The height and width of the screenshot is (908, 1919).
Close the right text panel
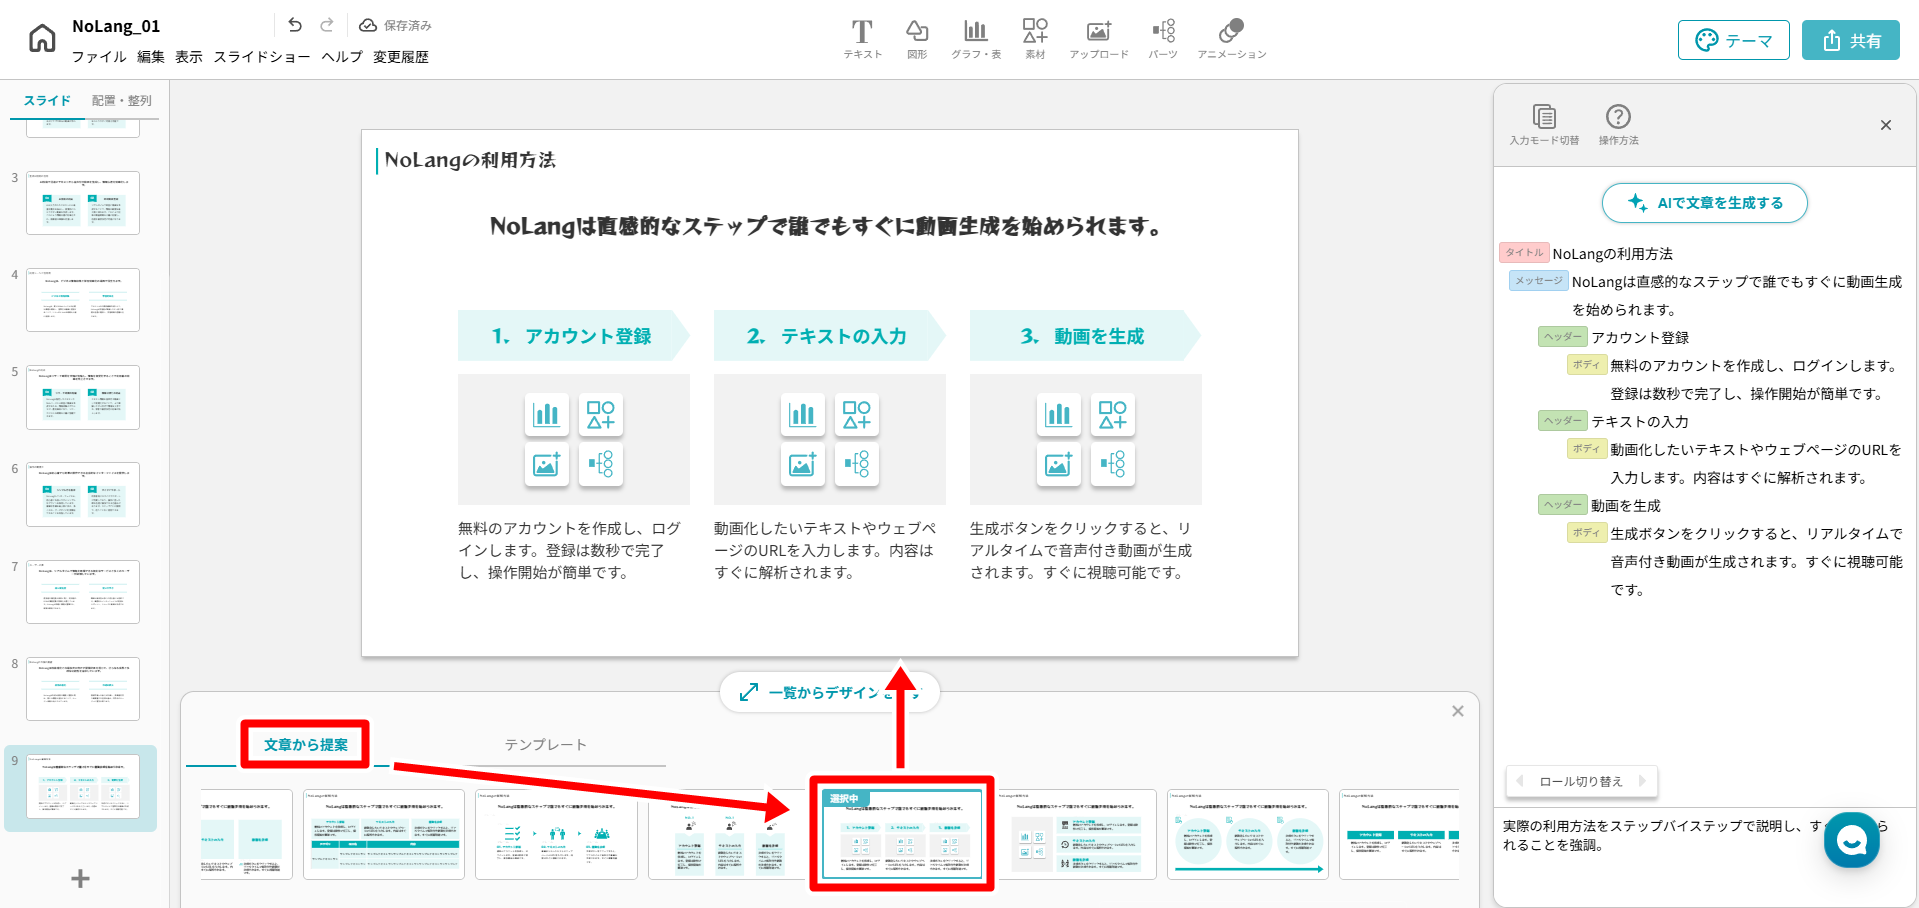[x=1886, y=125]
